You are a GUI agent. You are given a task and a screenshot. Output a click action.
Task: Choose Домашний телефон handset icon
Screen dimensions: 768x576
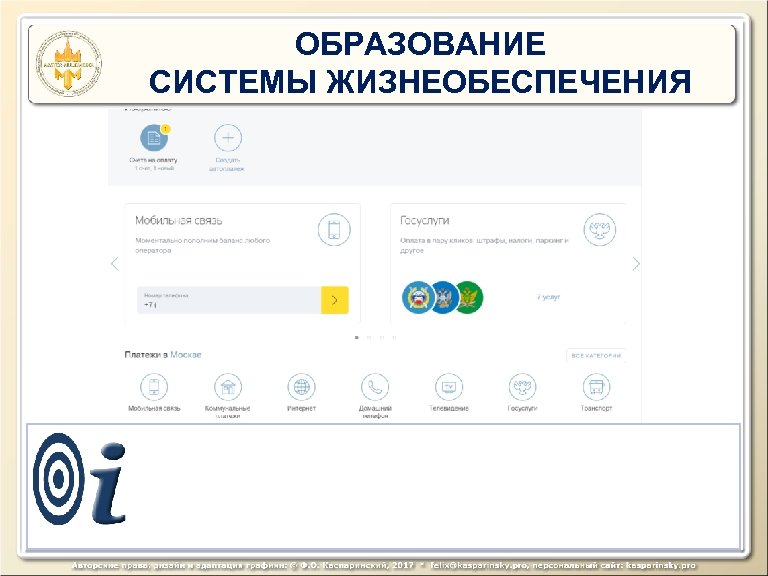click(375, 387)
